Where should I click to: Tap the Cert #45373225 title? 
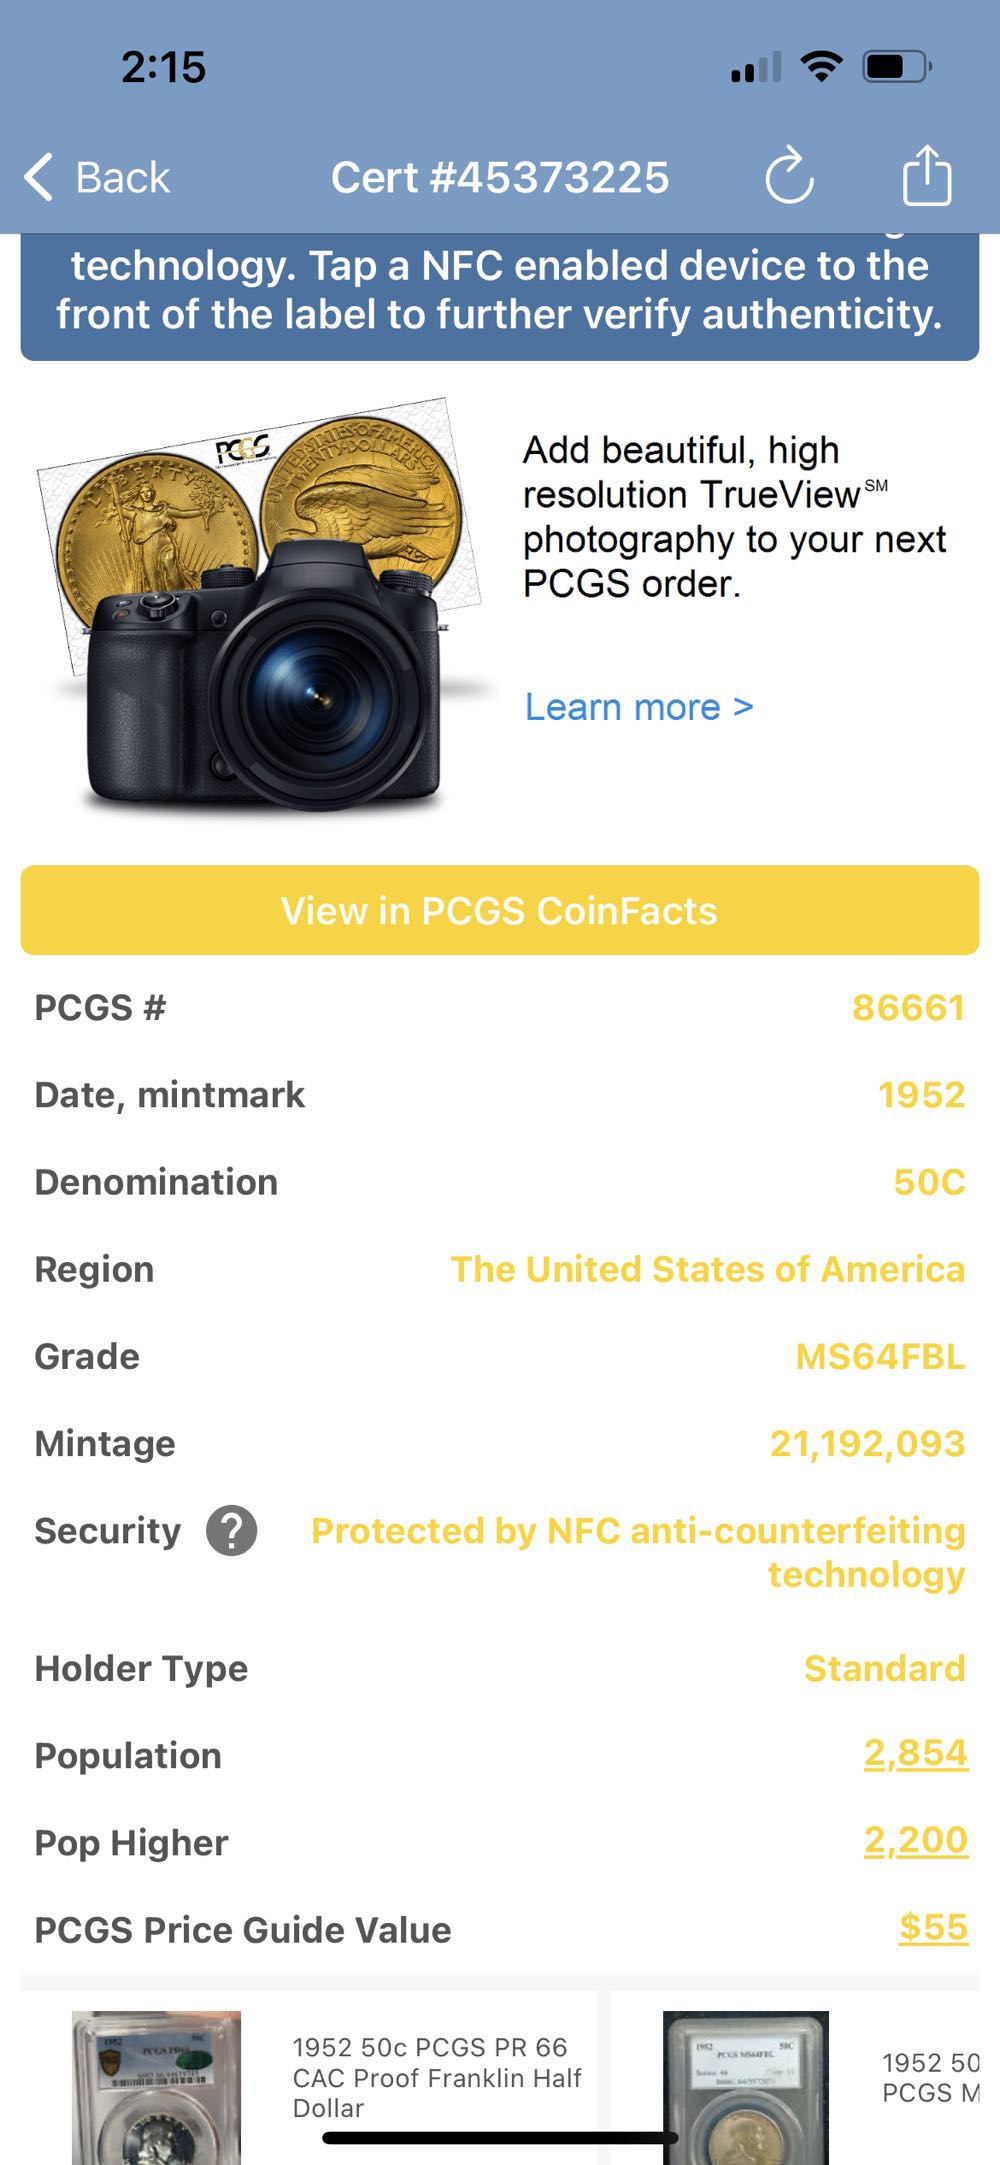[499, 178]
